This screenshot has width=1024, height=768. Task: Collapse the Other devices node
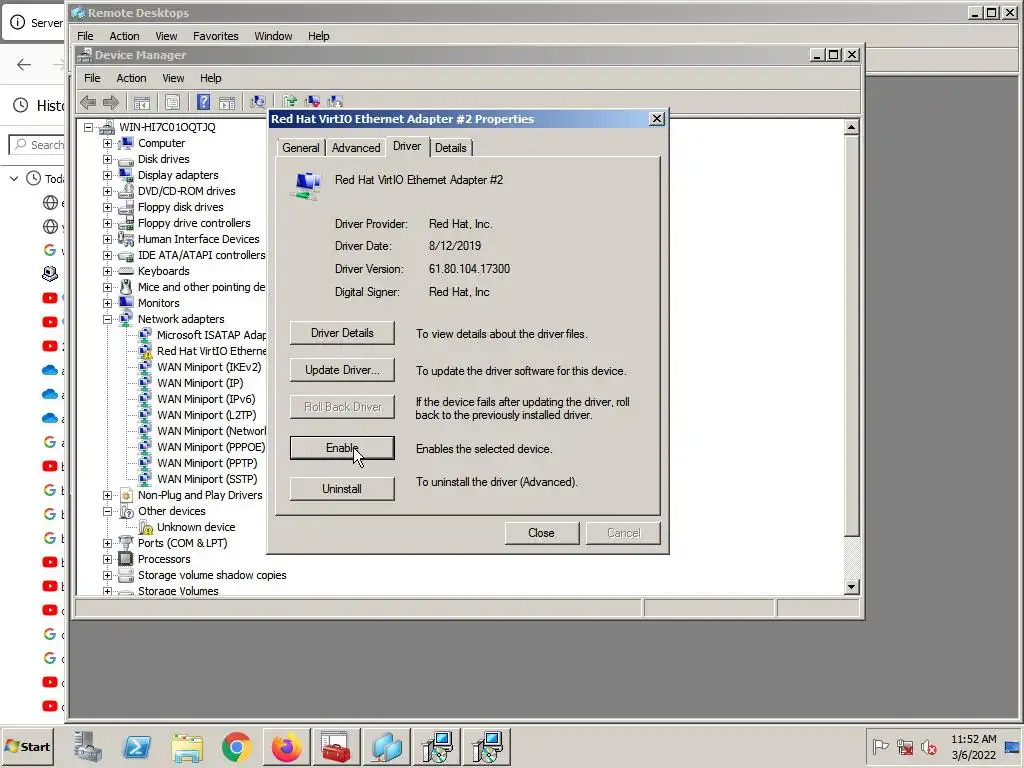click(107, 511)
